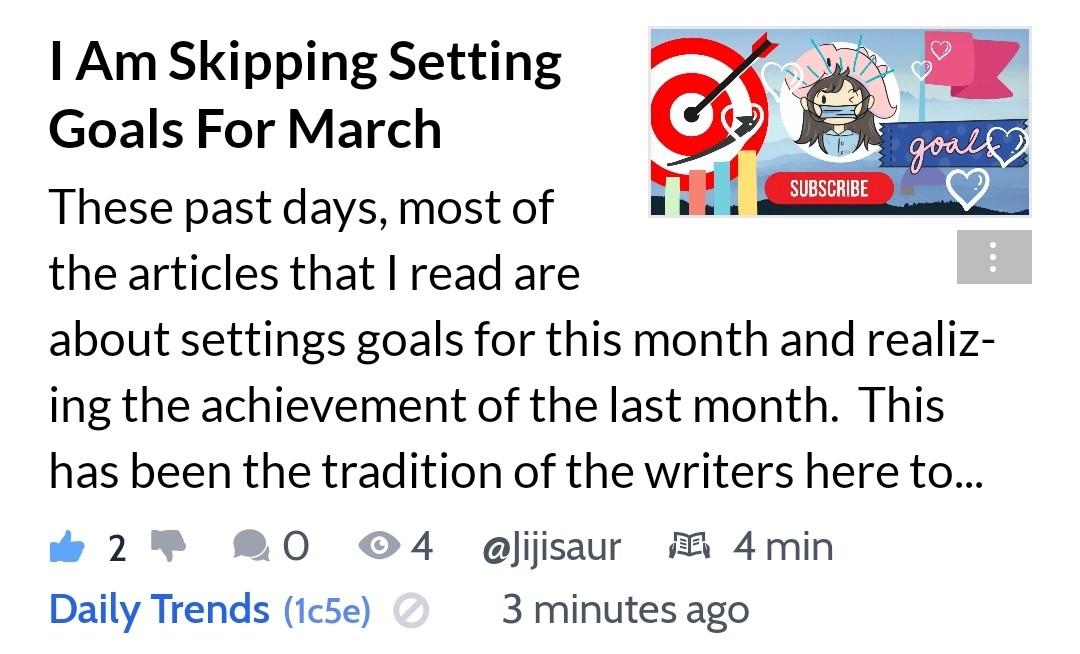Click the view count 4
Image resolution: width=1080 pixels, height=654 pixels.
(422, 547)
